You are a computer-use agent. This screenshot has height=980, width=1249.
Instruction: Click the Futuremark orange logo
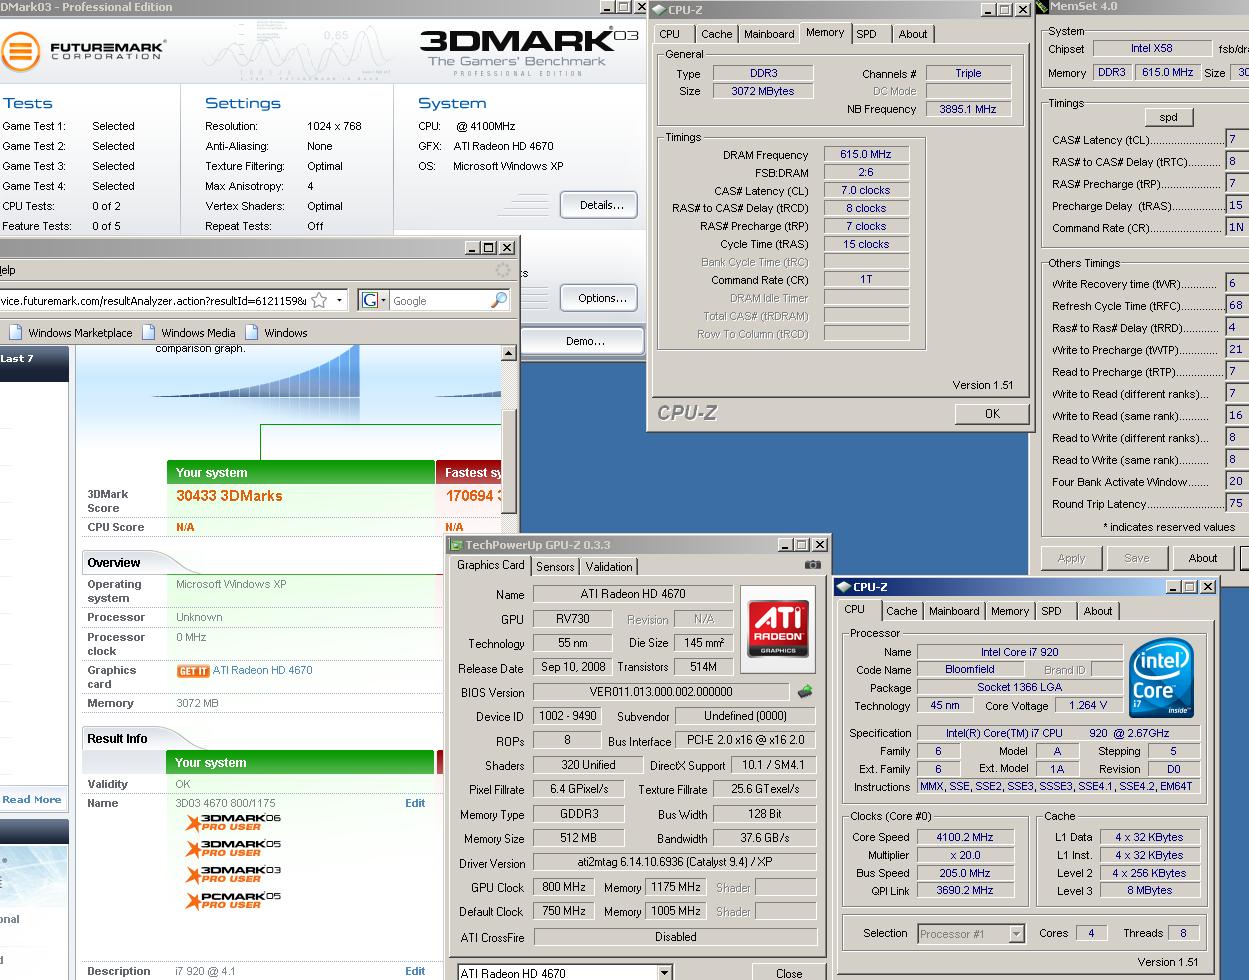21,52
